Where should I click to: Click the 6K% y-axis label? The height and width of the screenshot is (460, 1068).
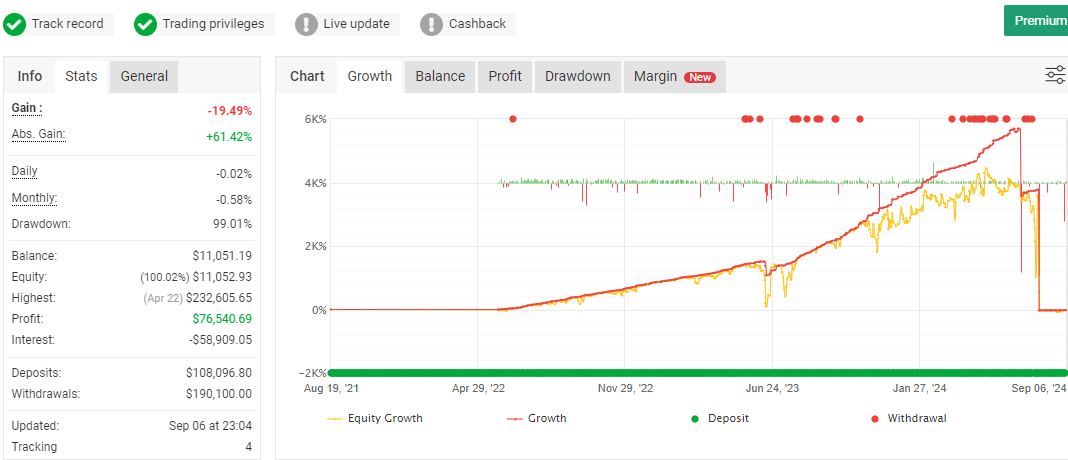pyautogui.click(x=314, y=119)
